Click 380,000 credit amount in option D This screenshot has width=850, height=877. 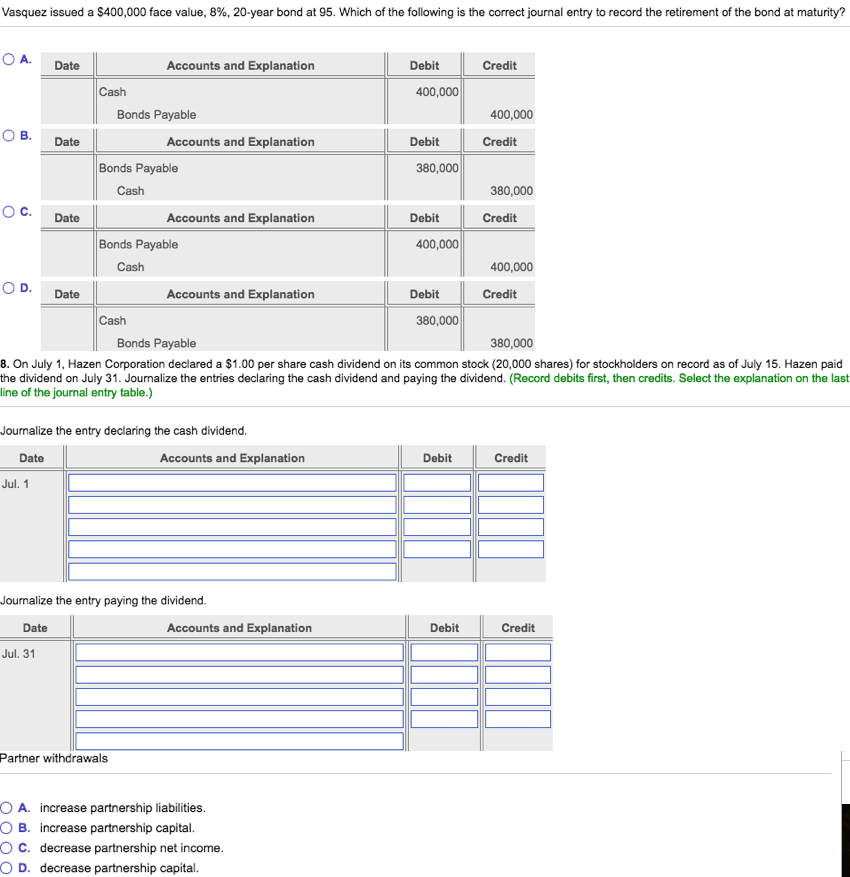[x=511, y=343]
